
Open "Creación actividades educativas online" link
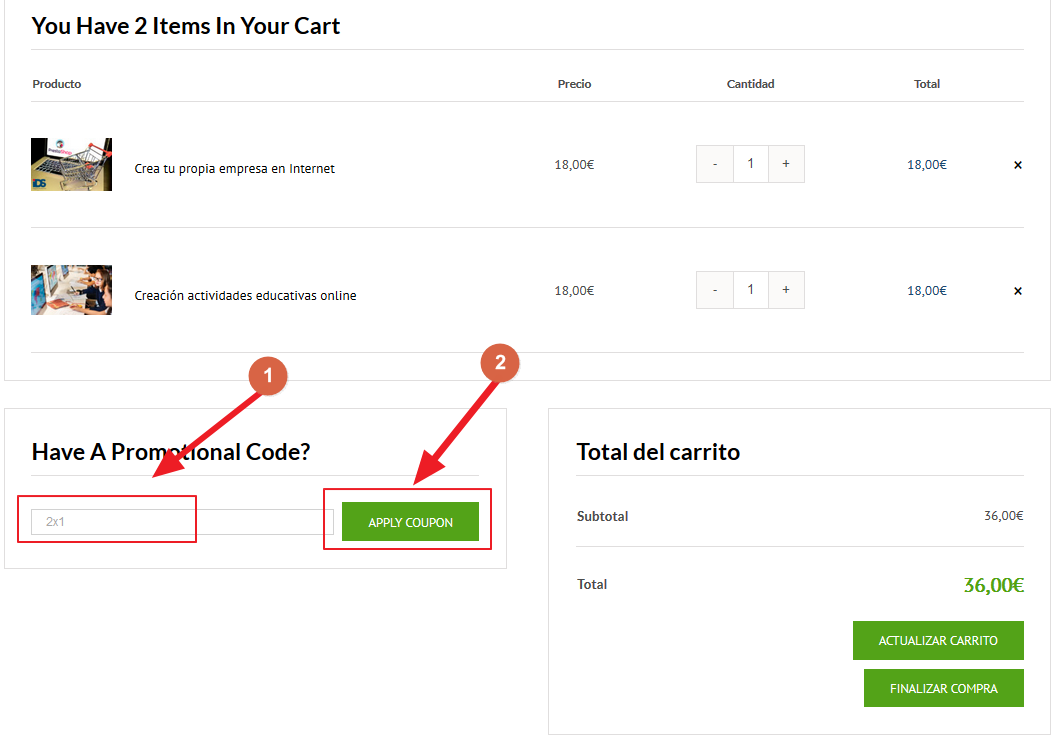245,296
